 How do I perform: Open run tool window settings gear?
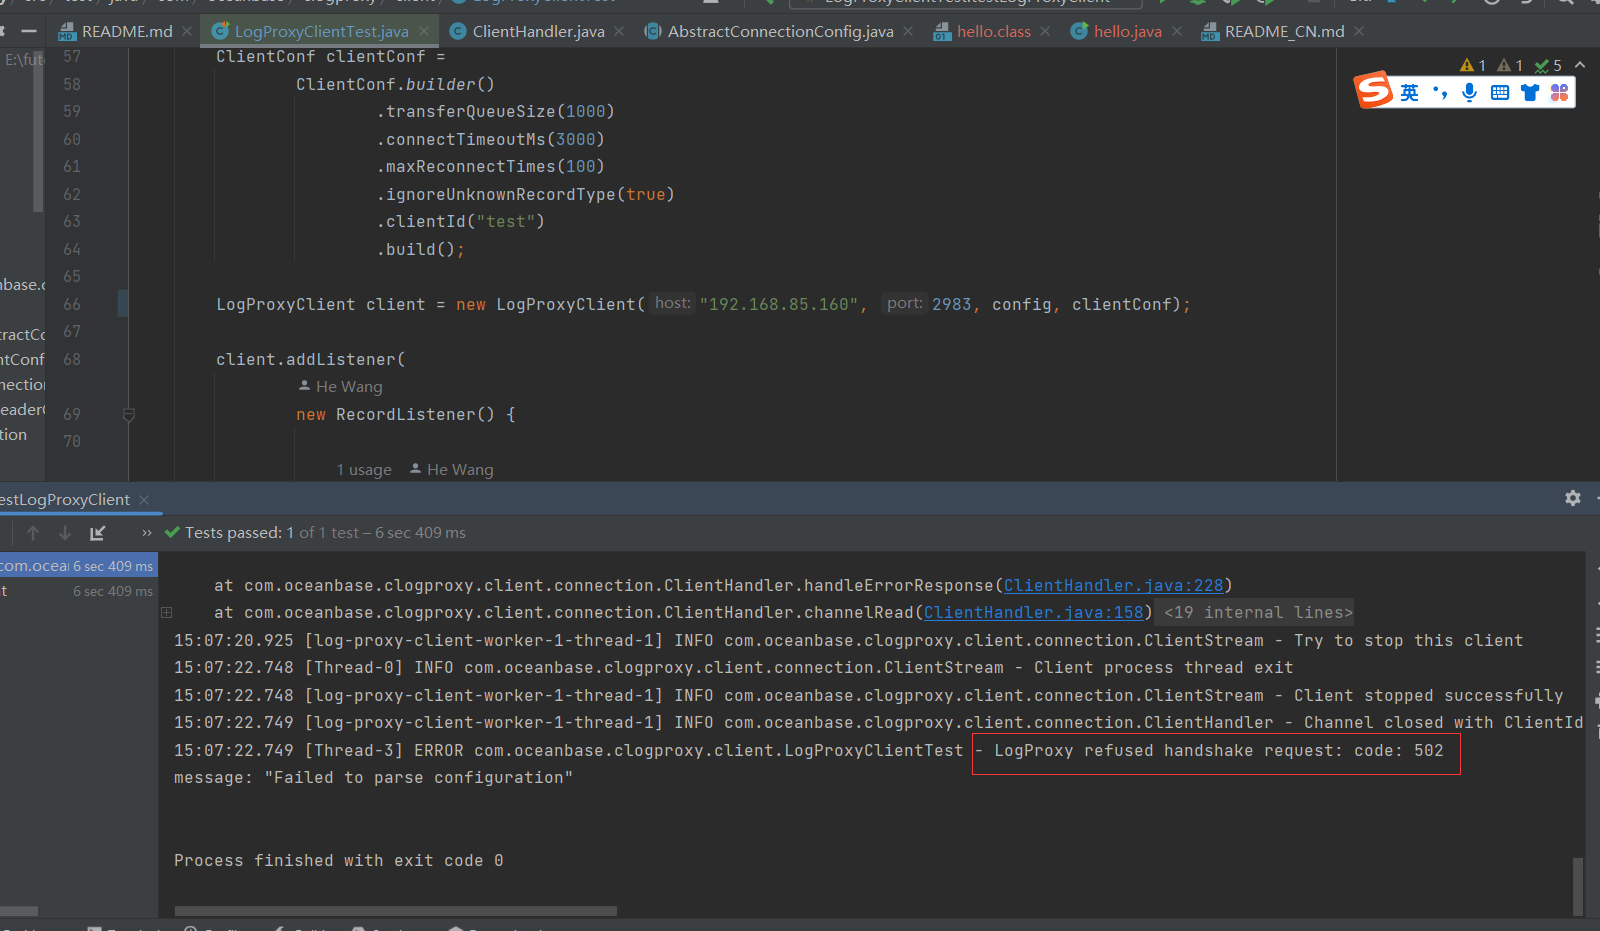point(1573,498)
